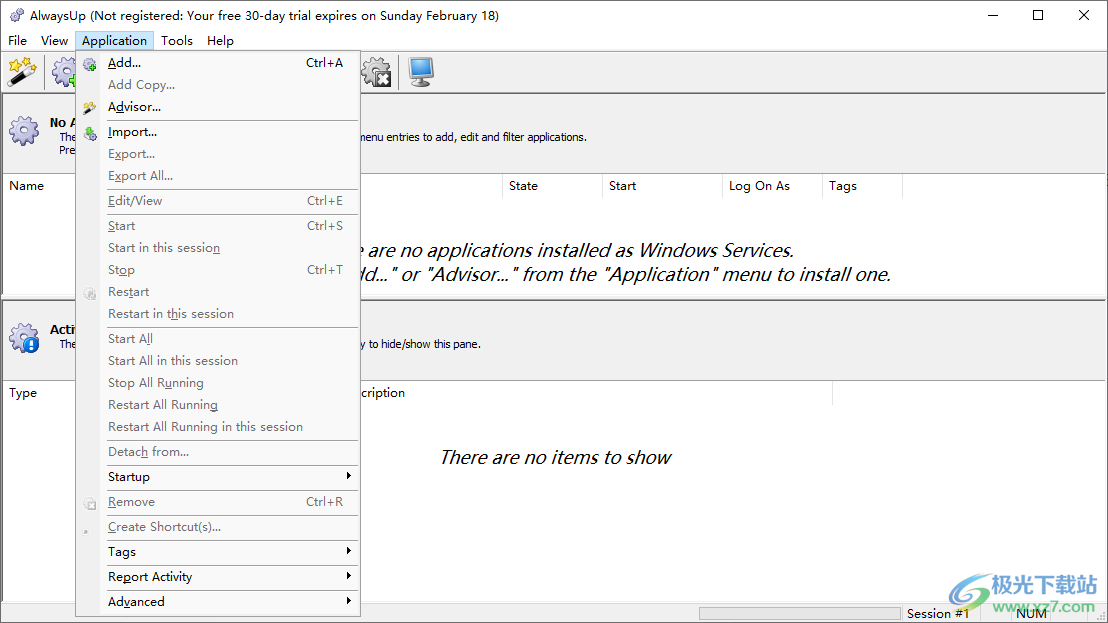Open the Tools menu
Screen dimensions: 1108x623
click(x=177, y=41)
